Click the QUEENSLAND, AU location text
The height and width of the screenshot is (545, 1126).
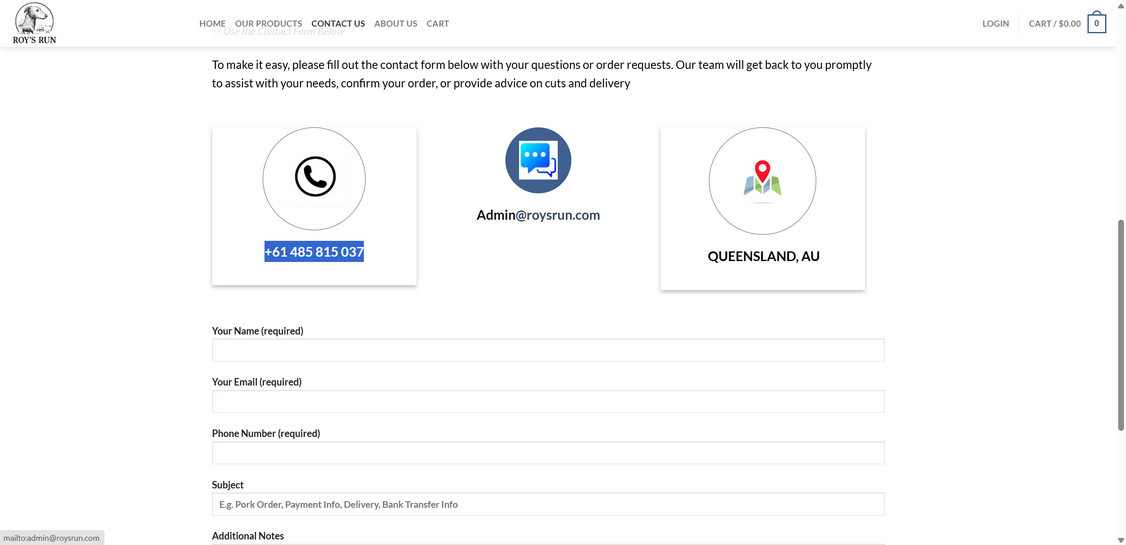pos(763,256)
